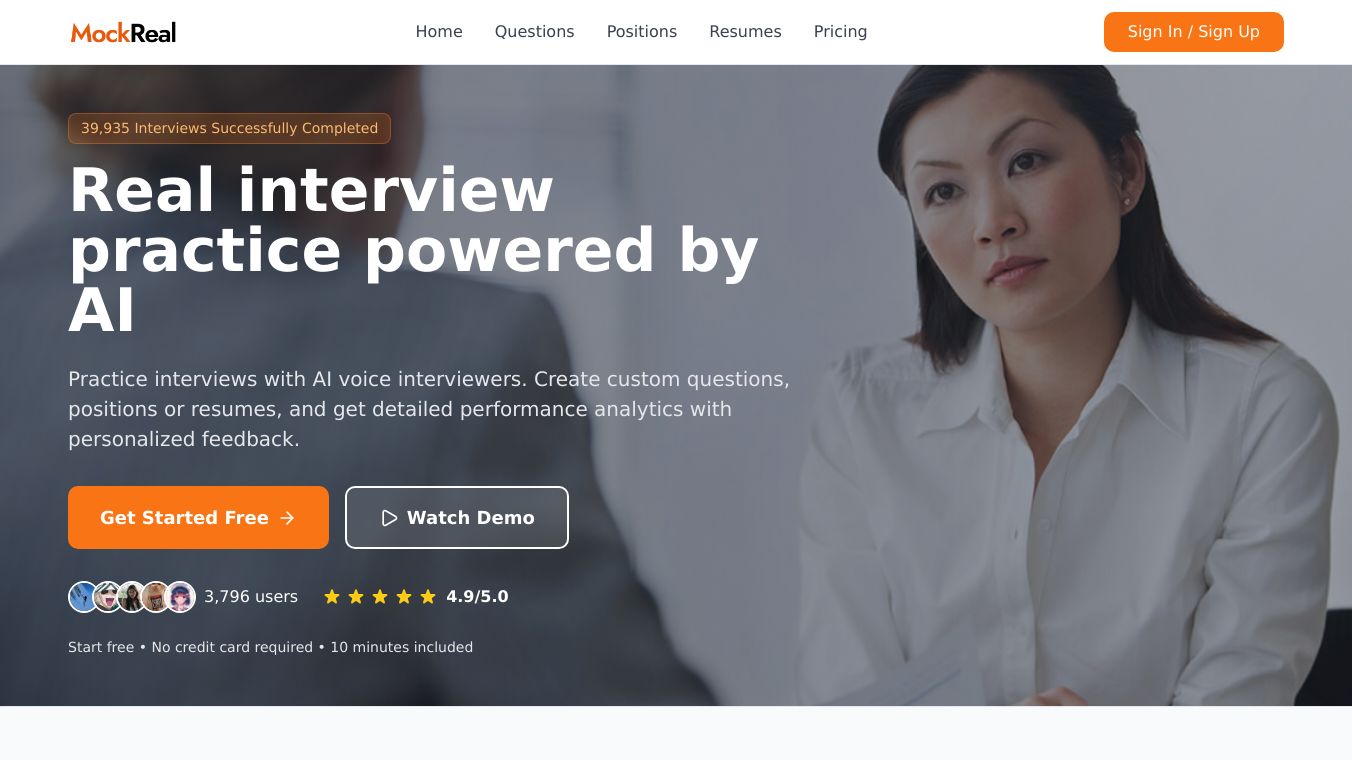The width and height of the screenshot is (1352, 760).
Task: Open the Home nav item
Action: pyautogui.click(x=439, y=32)
